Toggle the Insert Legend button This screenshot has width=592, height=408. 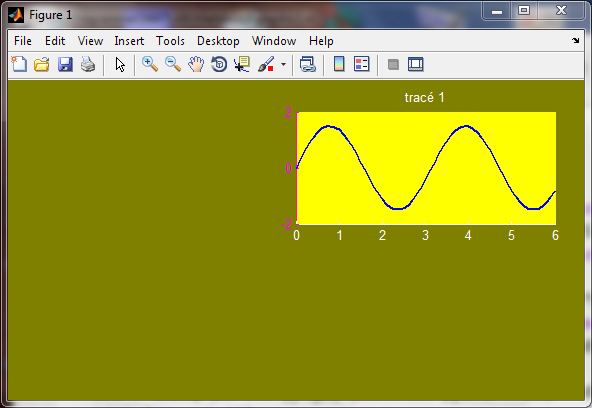click(x=362, y=64)
